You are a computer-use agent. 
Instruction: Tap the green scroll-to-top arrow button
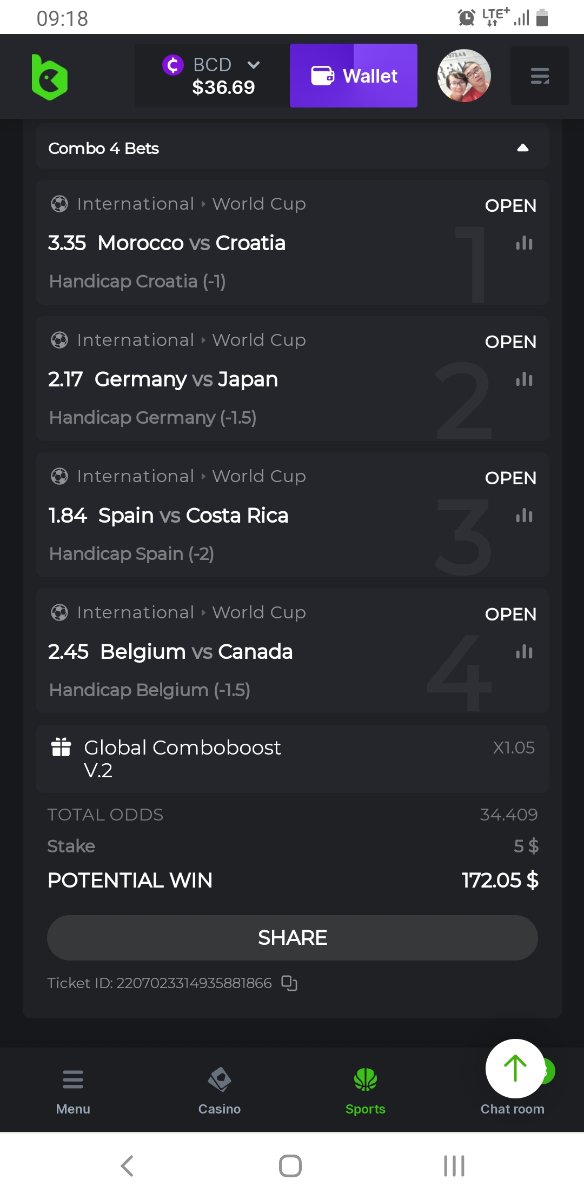[515, 1069]
